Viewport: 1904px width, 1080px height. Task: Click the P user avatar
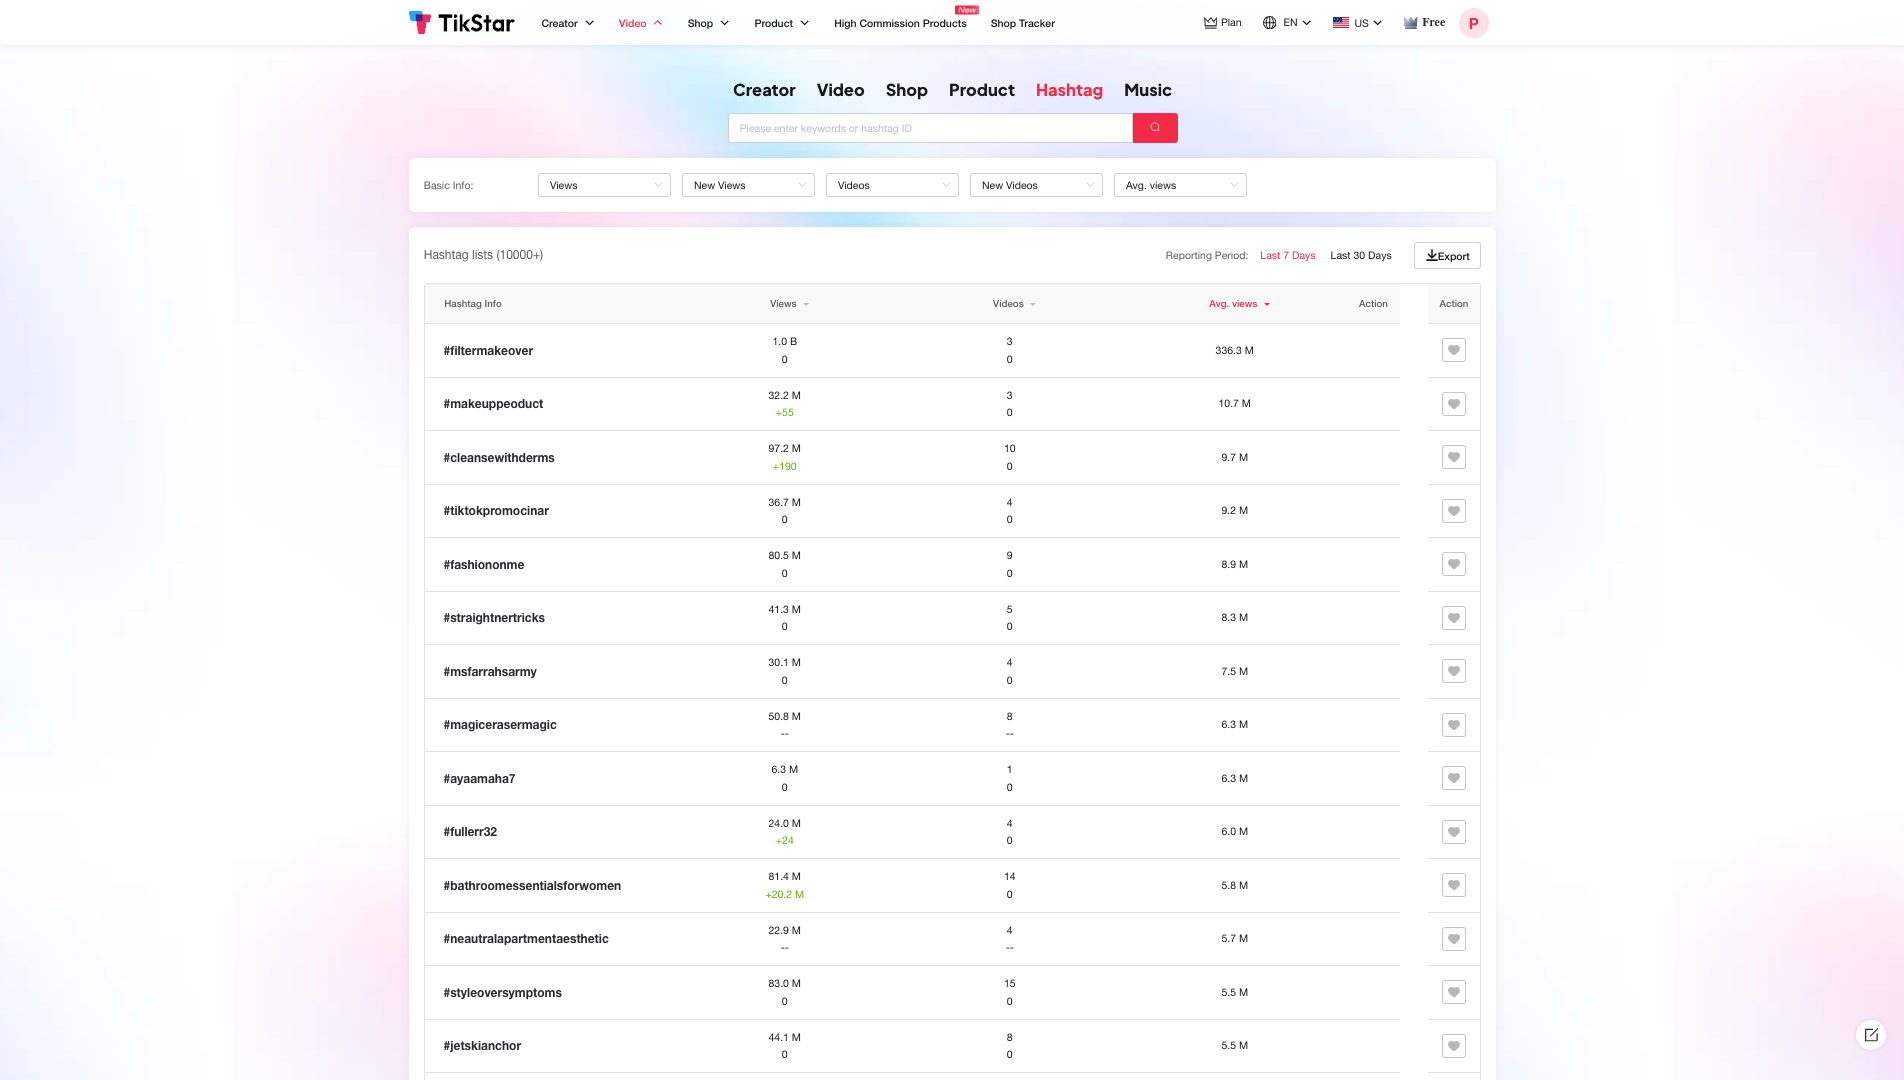[1474, 23]
